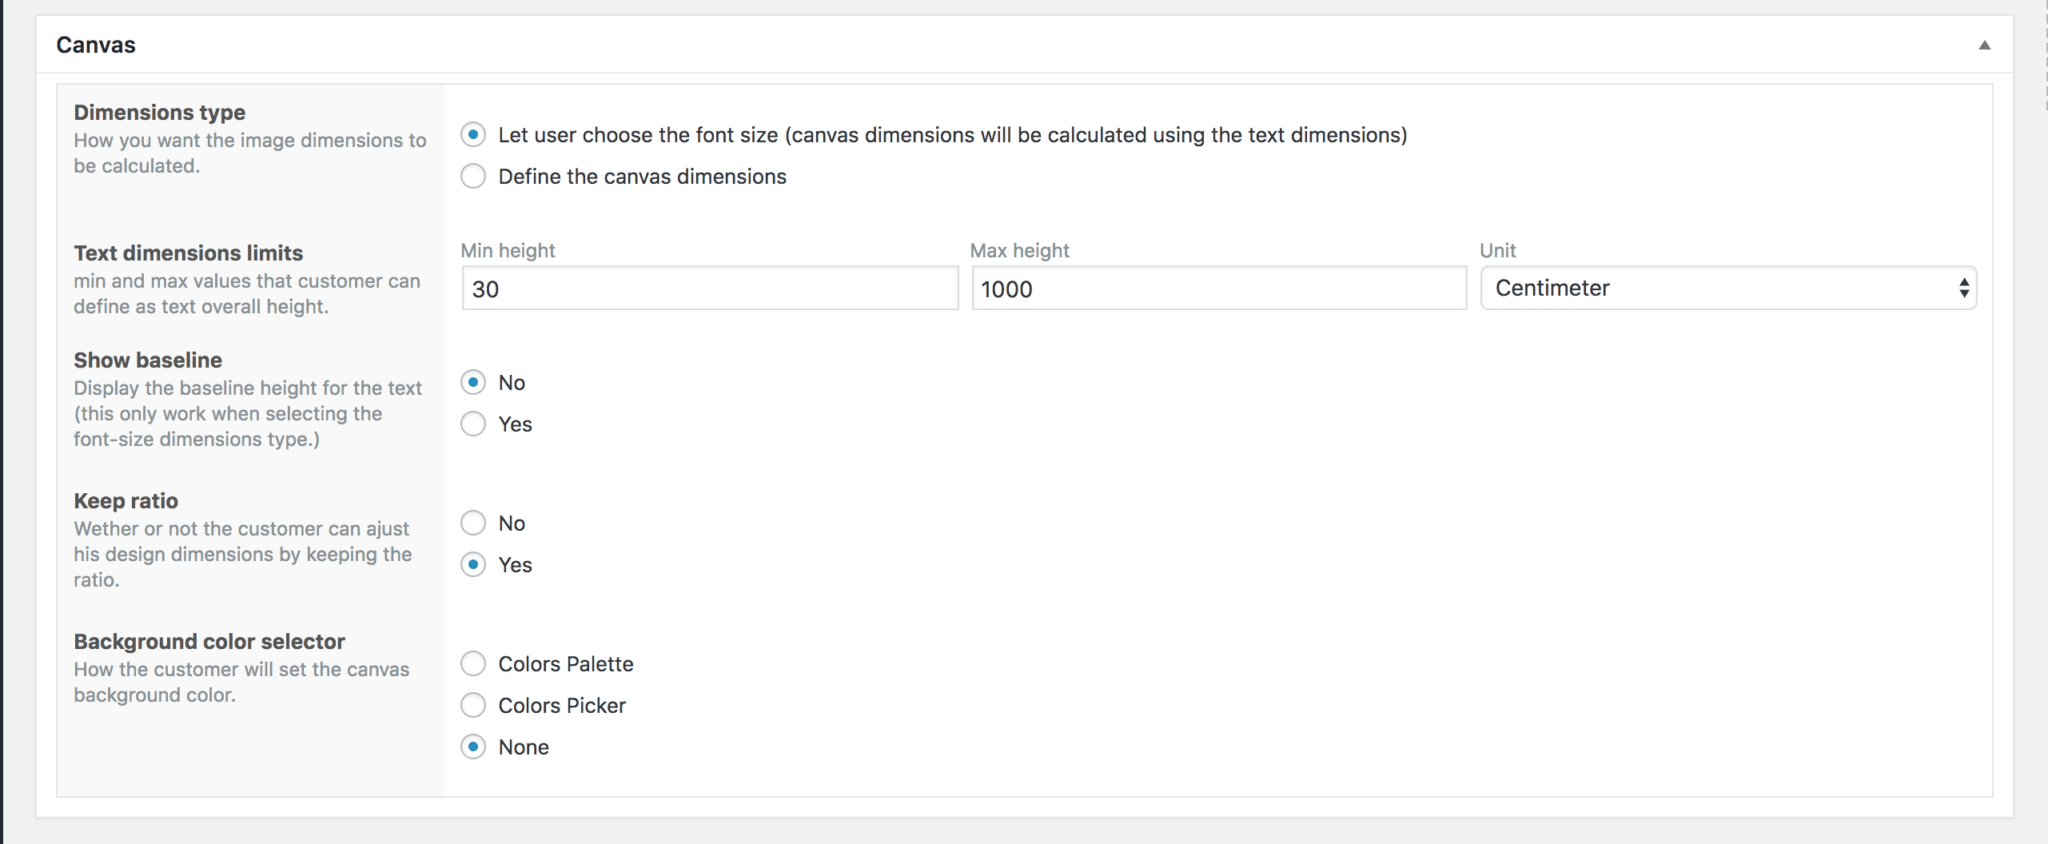
Task: Click the Show baseline heading
Action: (148, 360)
